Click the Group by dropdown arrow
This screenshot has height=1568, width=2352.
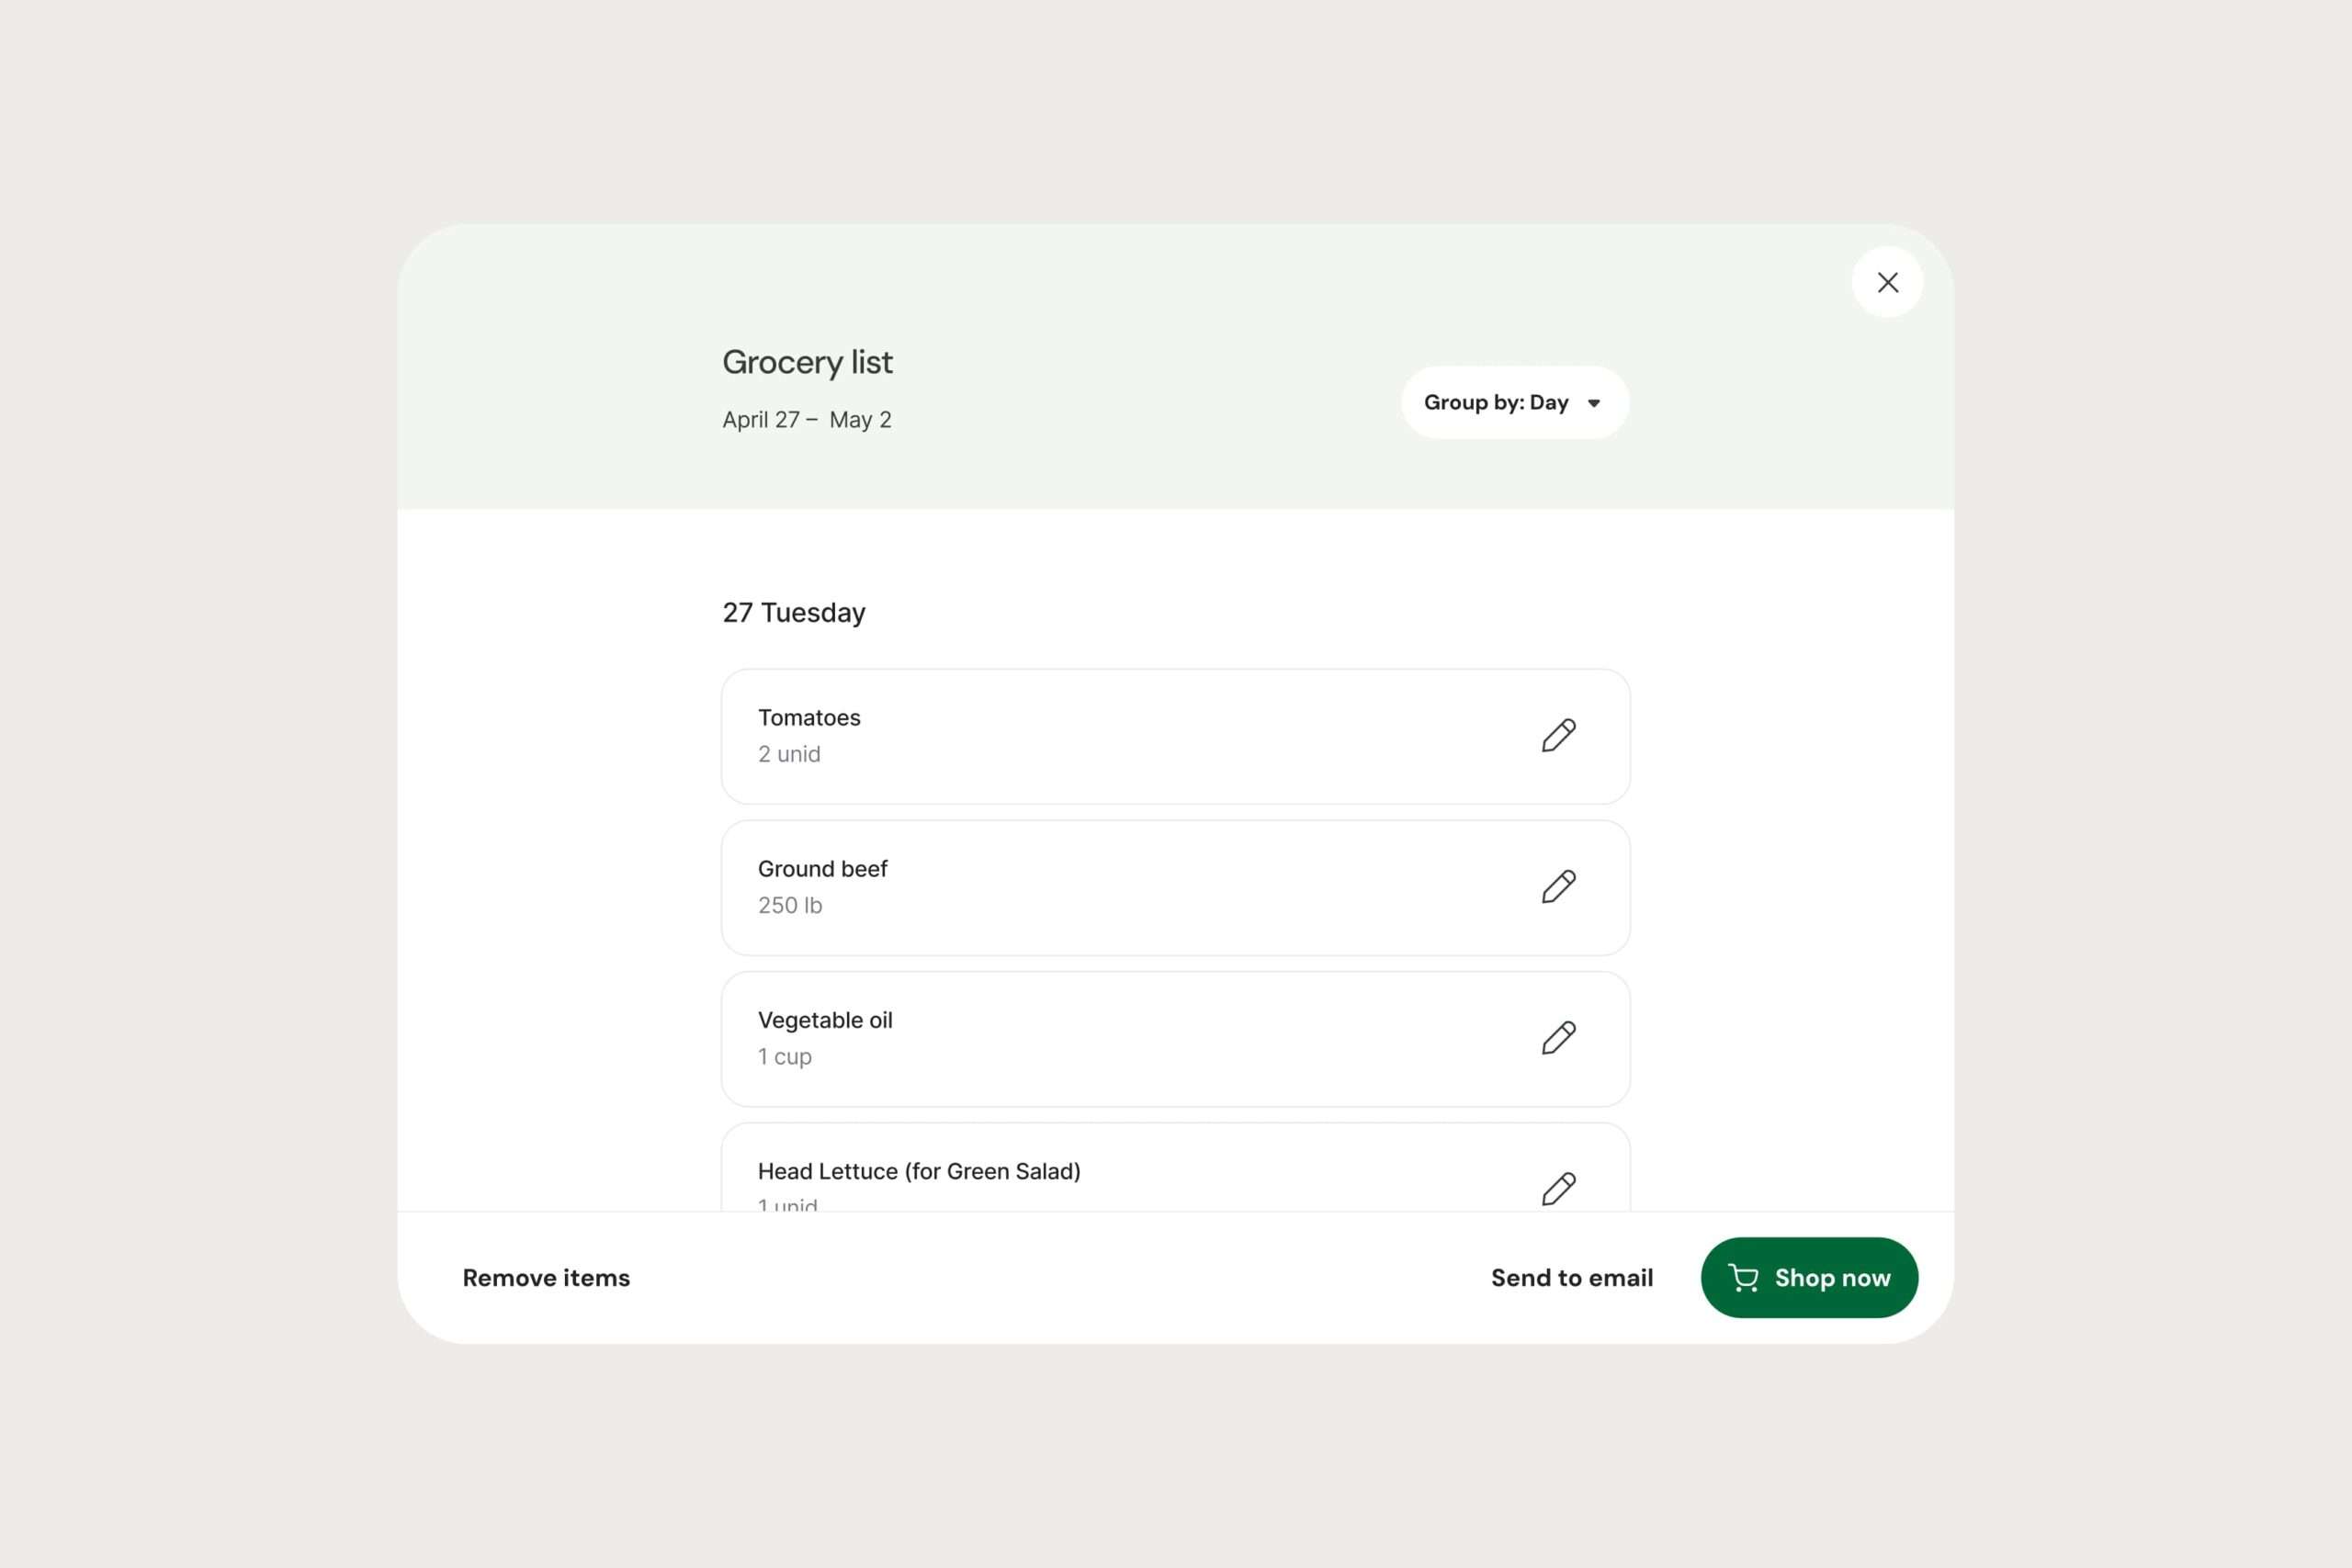[x=1594, y=403]
